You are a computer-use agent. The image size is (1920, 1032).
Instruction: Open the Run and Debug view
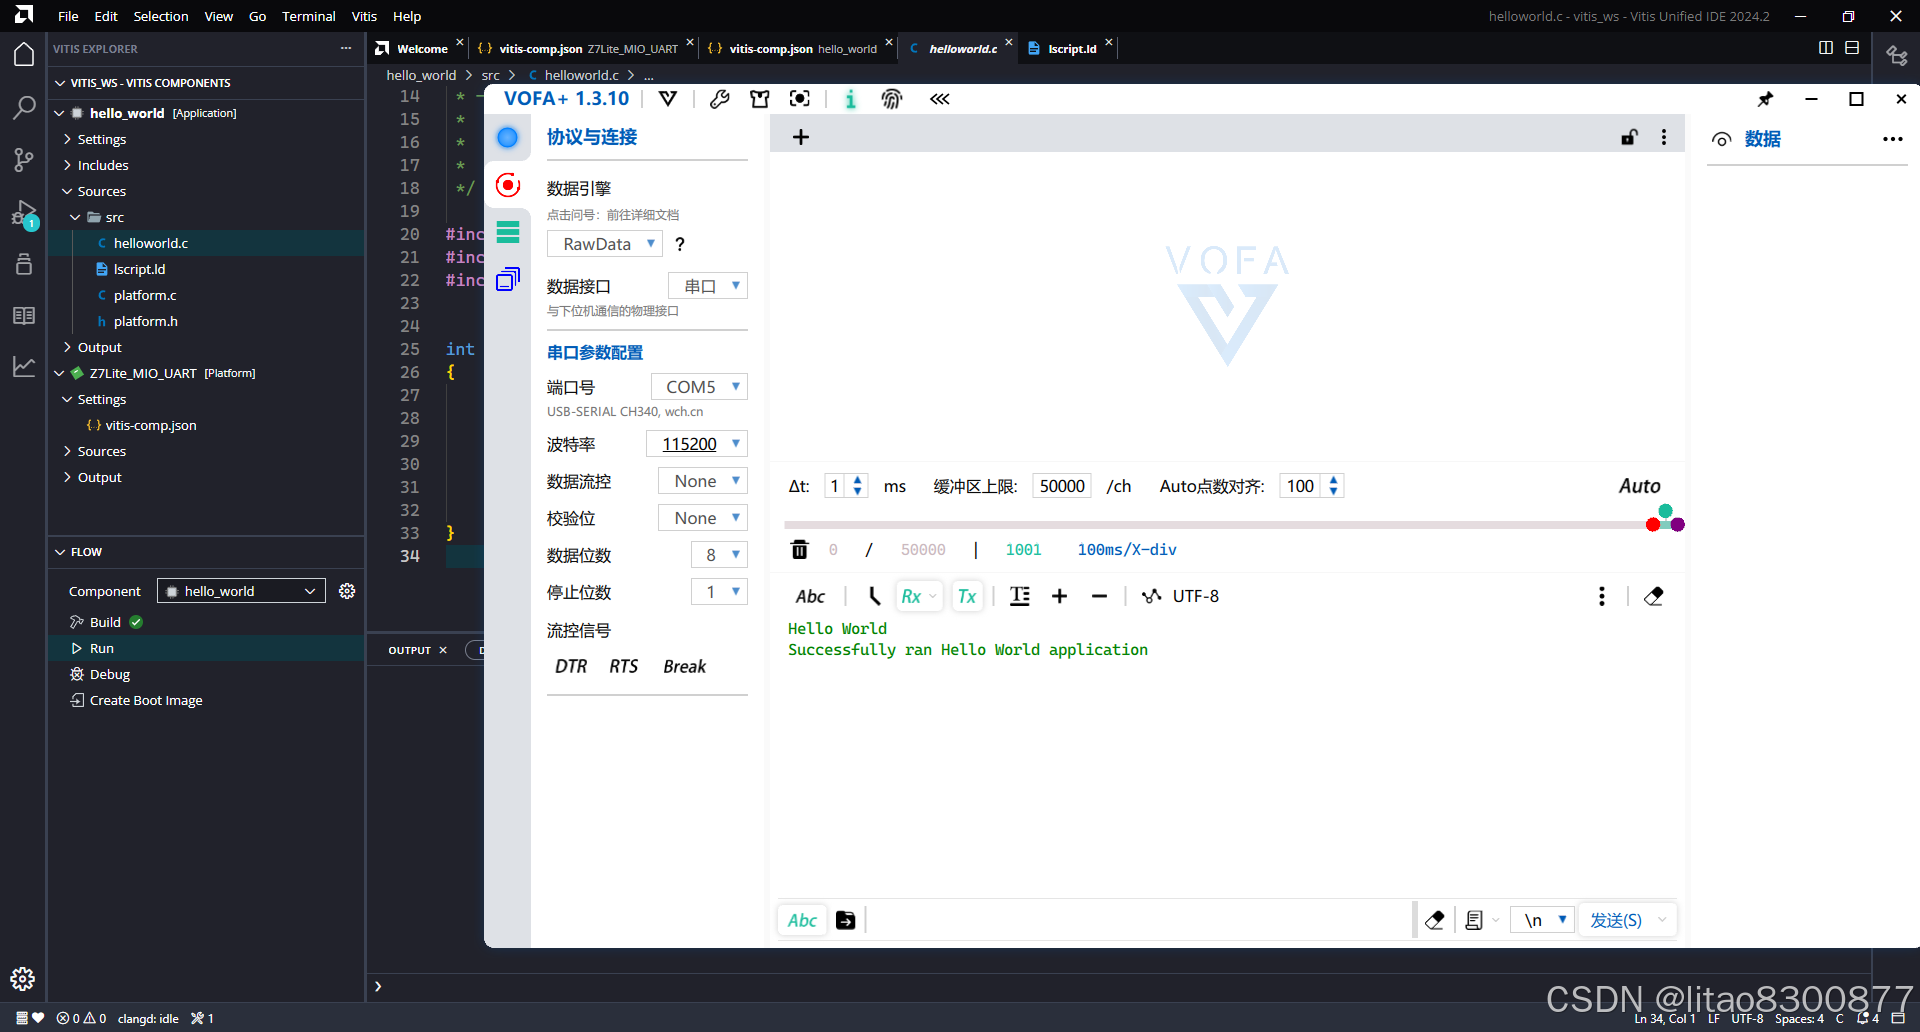(24, 213)
